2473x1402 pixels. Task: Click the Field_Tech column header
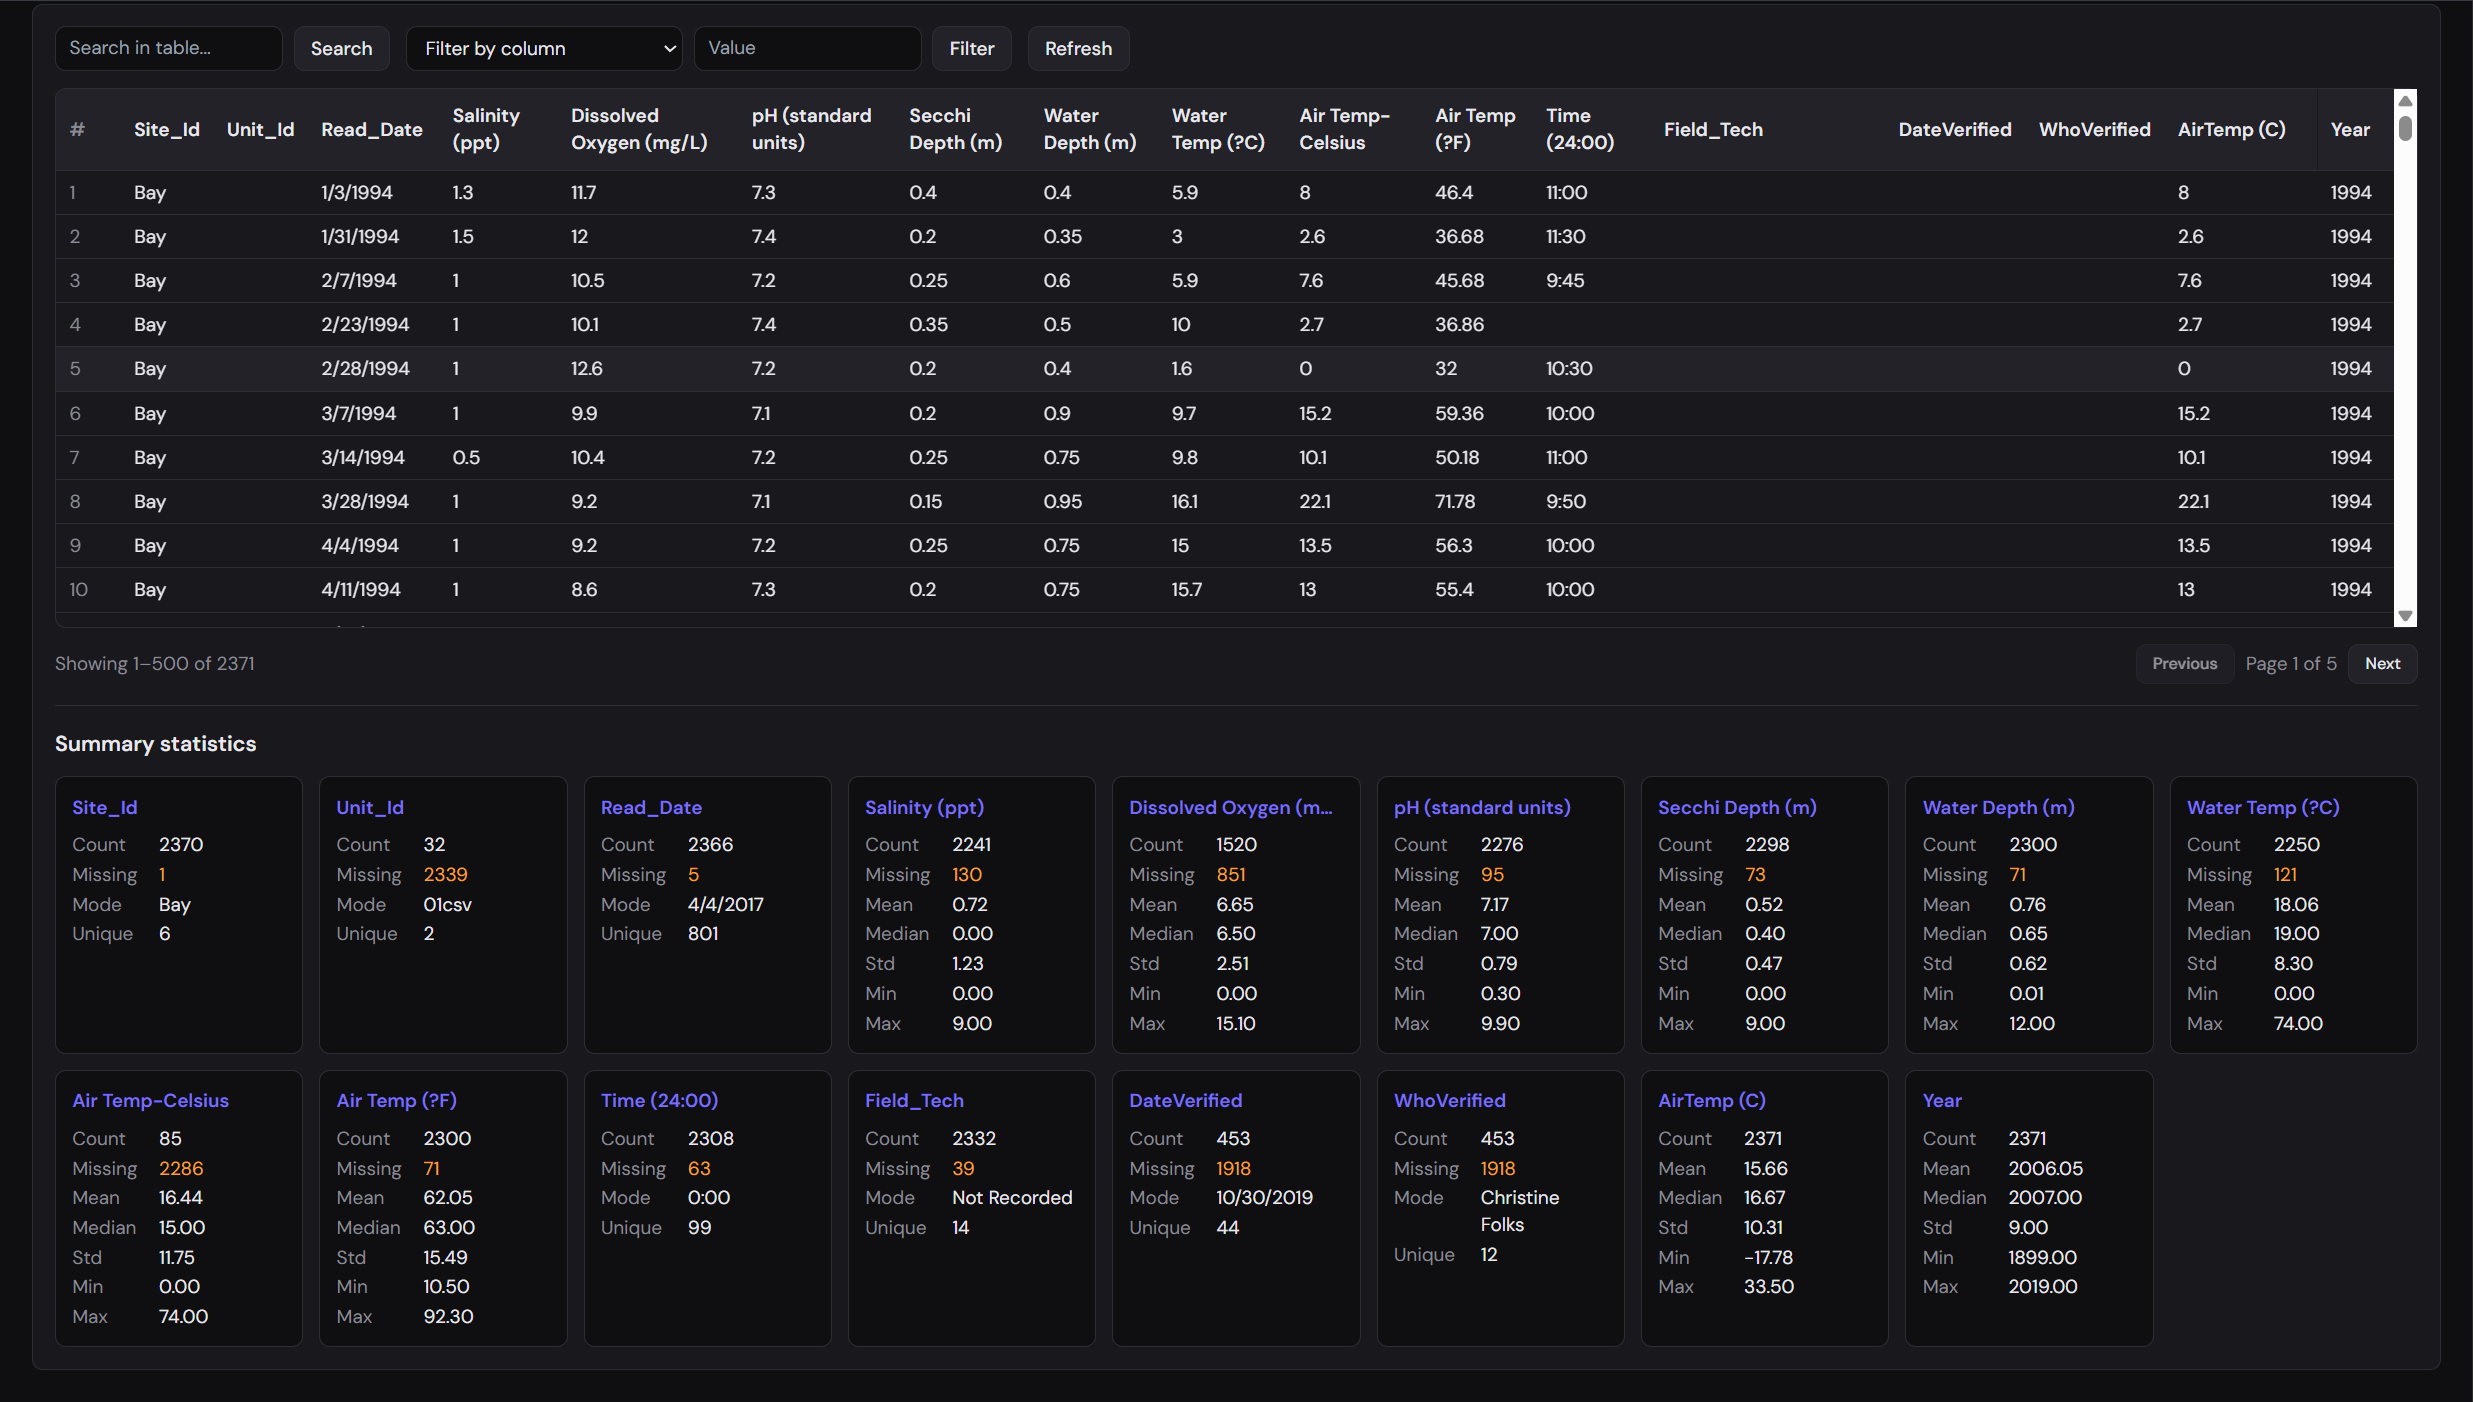(1713, 129)
